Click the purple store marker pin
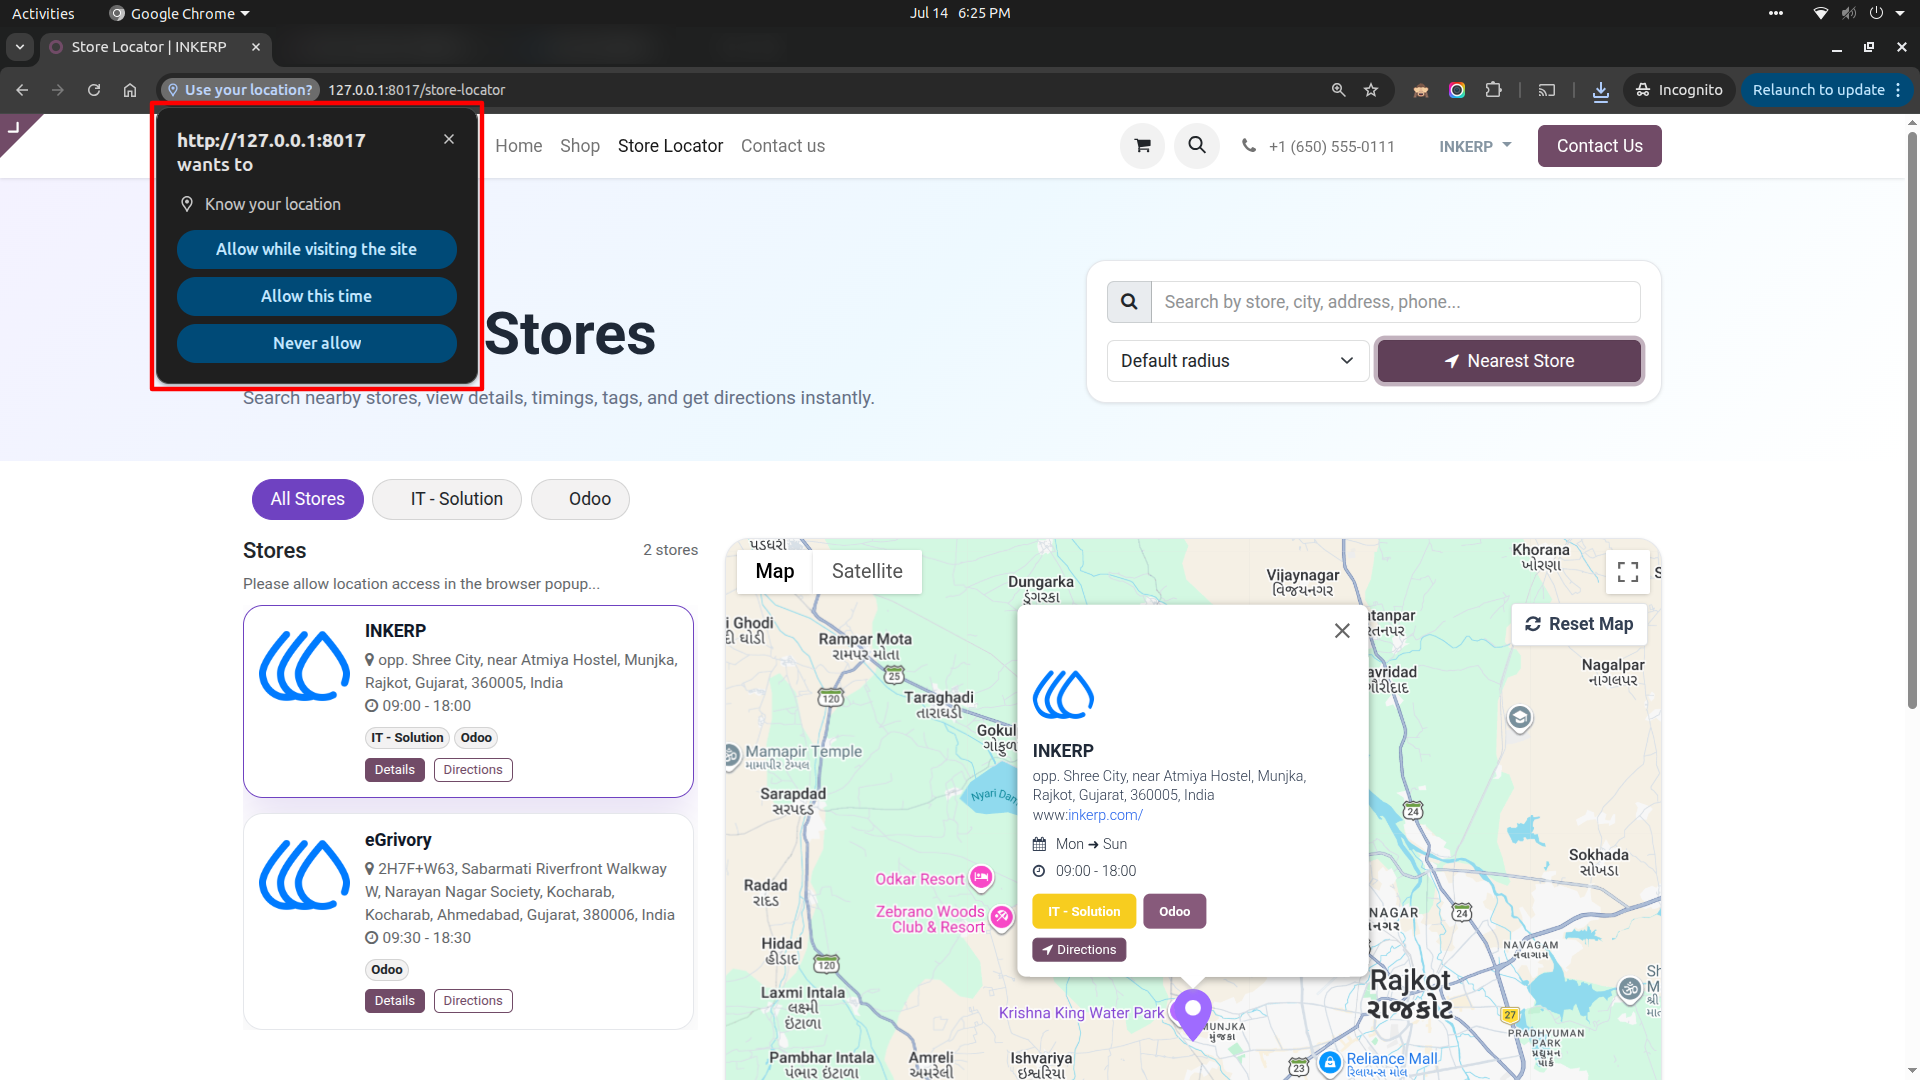The image size is (1920, 1080). [1192, 1014]
